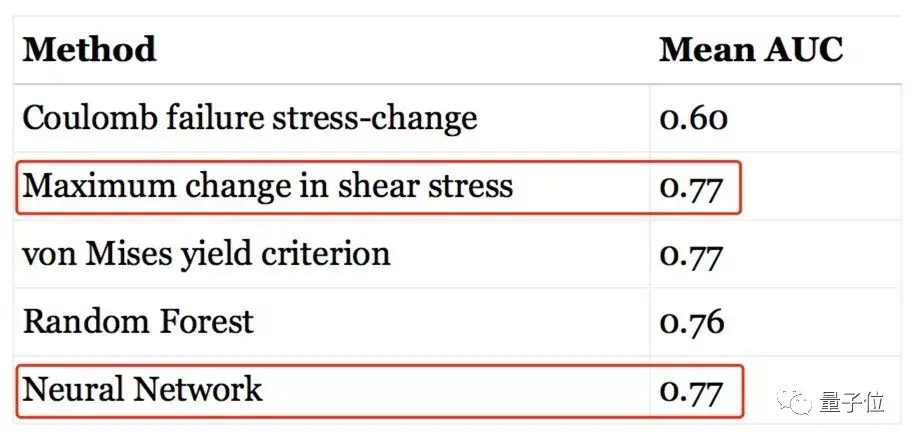The height and width of the screenshot is (442, 914).
Task: Click the 量子位 watermark text
Action: 859,401
